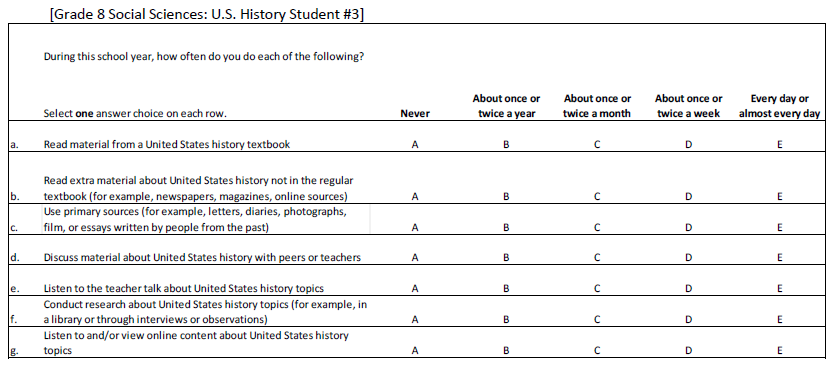This screenshot has width=836, height=370.
Task: Select option A for reading history textbook
Action: tap(415, 144)
